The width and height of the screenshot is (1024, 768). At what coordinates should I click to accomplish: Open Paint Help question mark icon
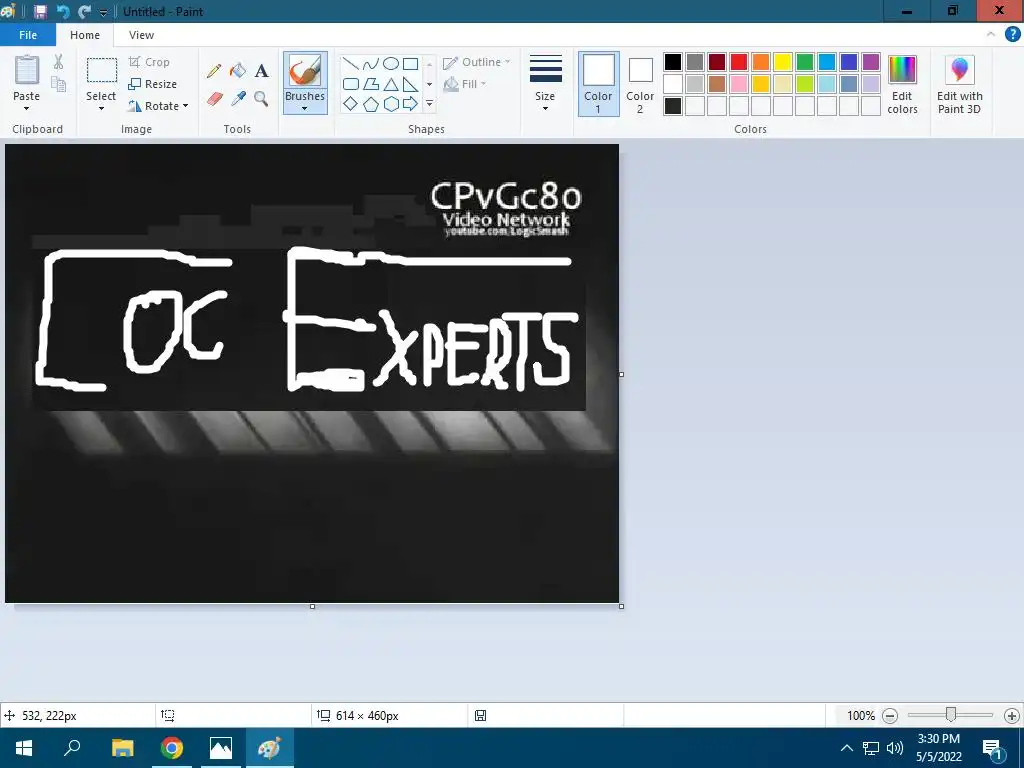(x=1012, y=35)
